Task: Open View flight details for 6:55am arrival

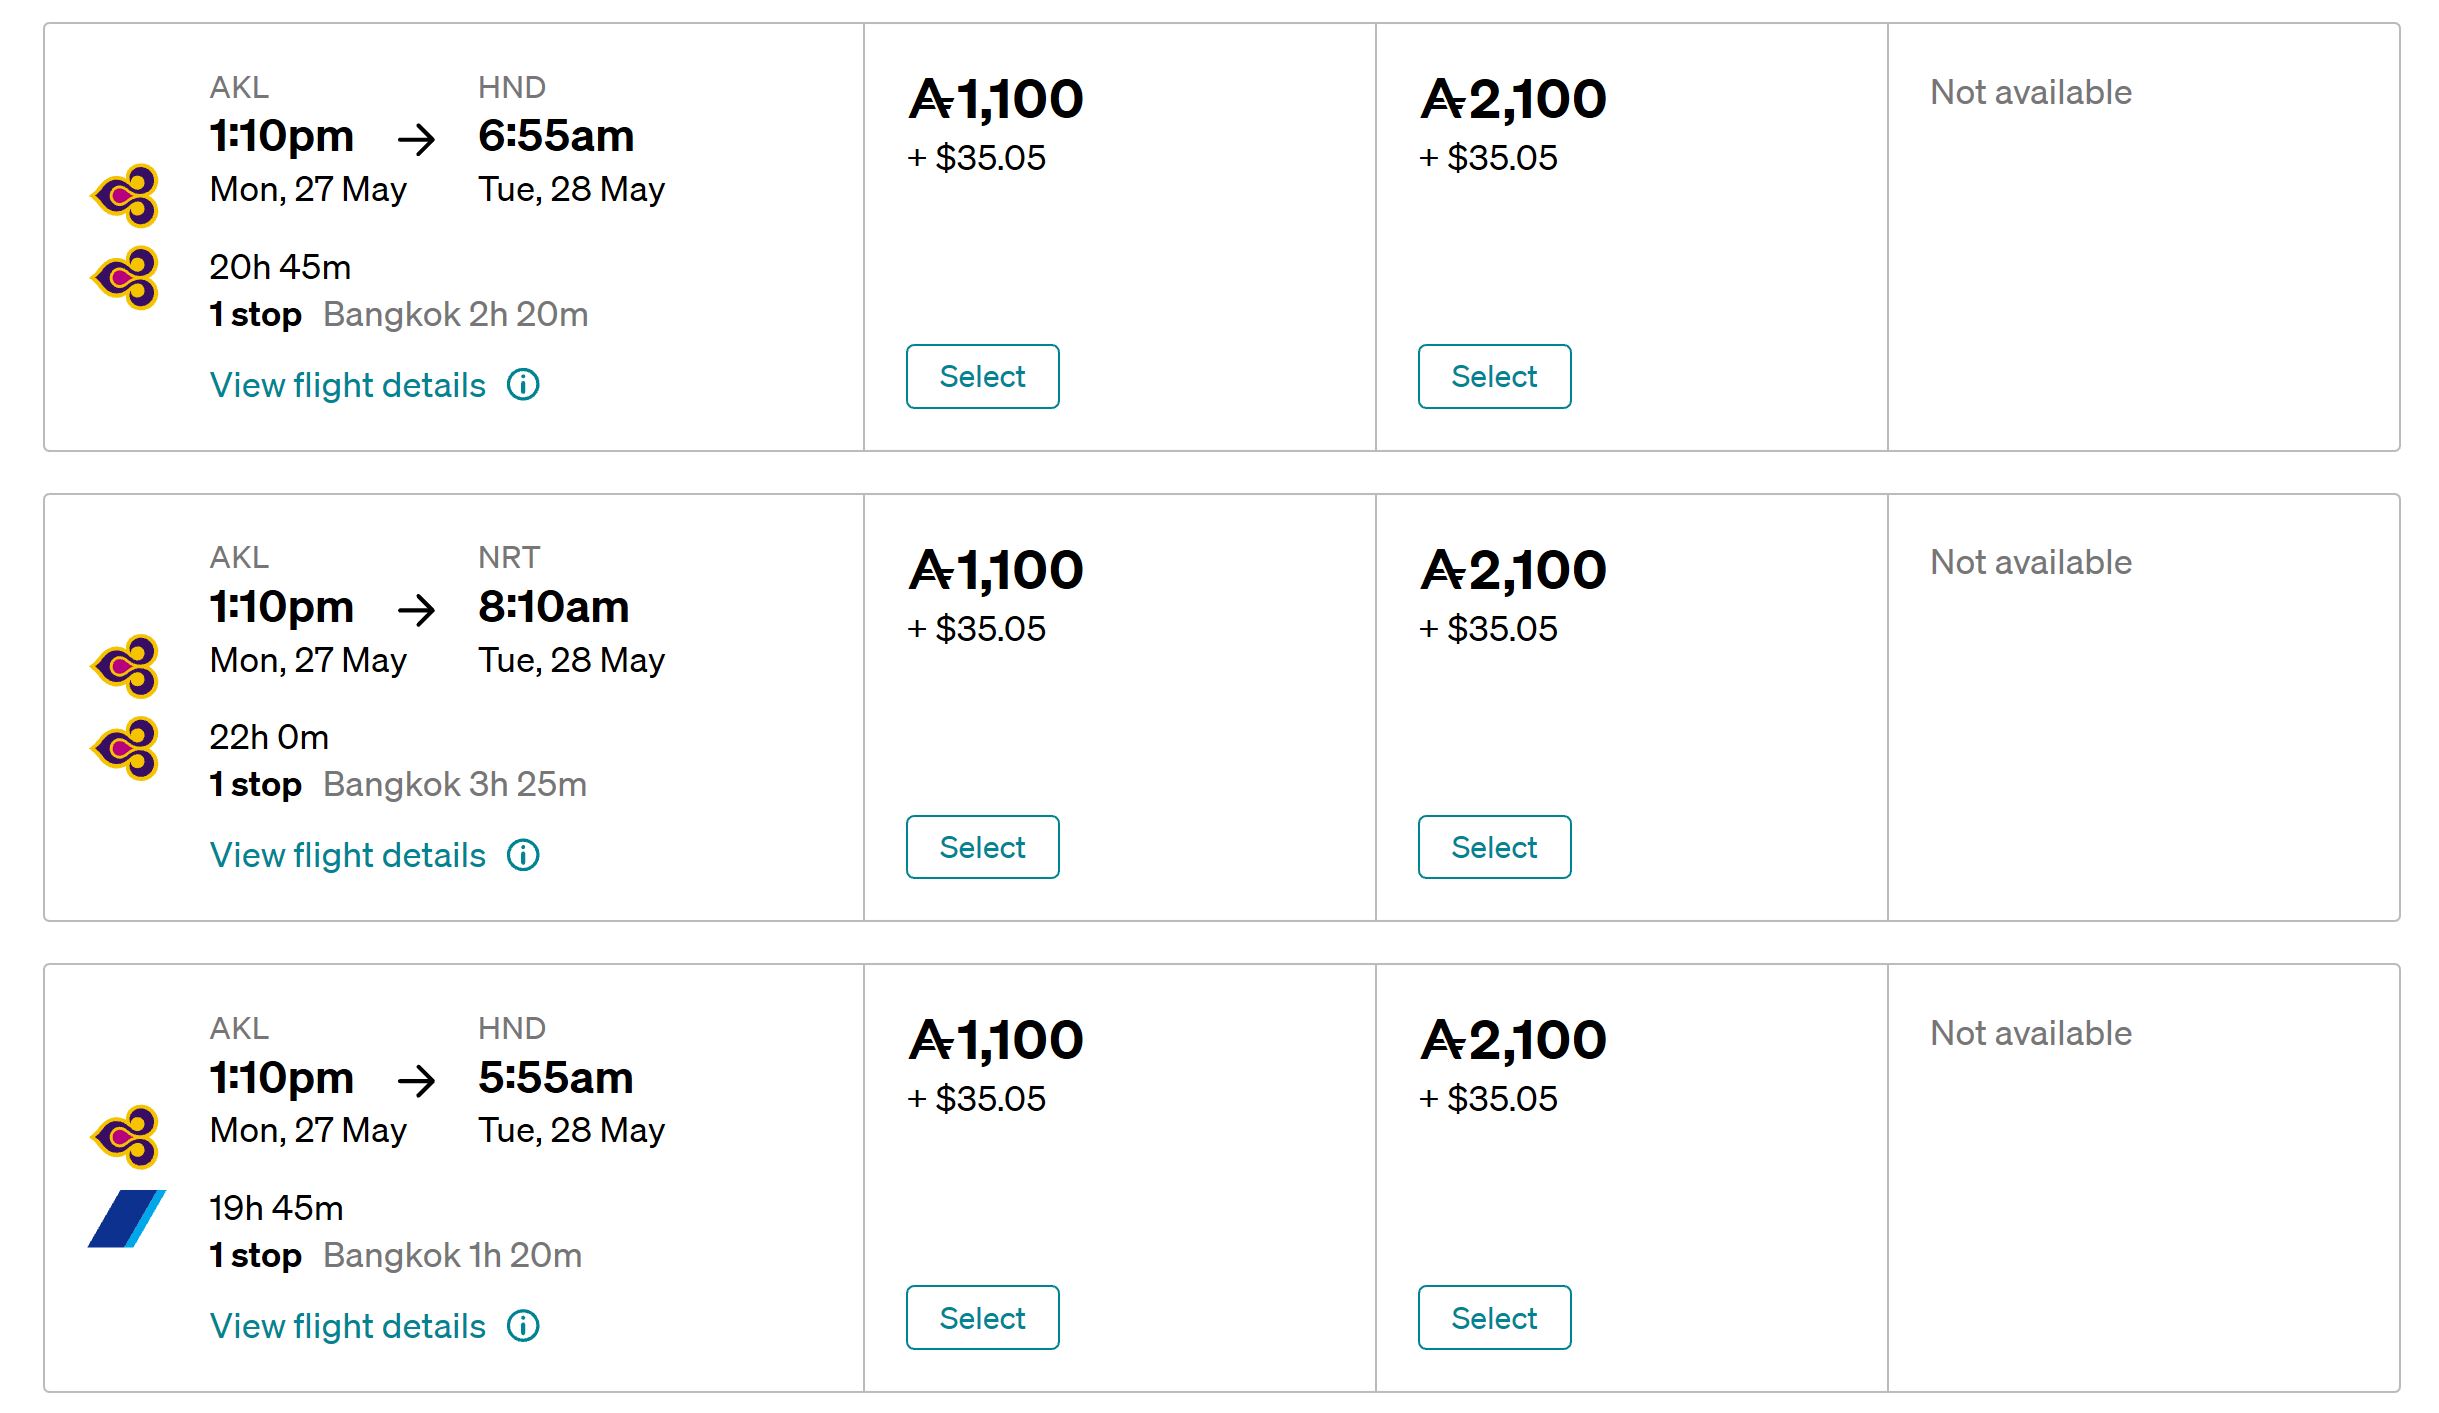Action: click(x=347, y=385)
